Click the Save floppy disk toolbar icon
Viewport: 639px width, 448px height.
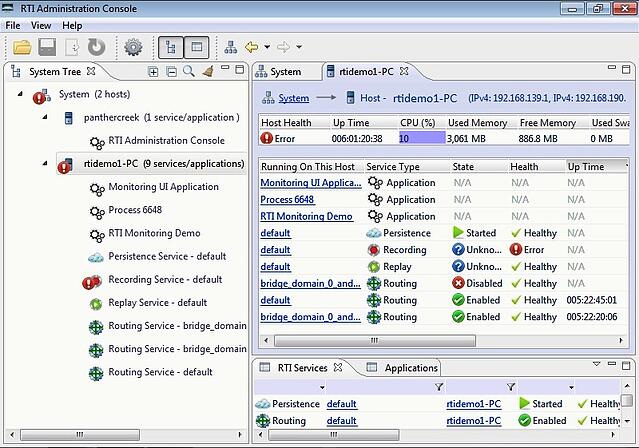click(47, 47)
